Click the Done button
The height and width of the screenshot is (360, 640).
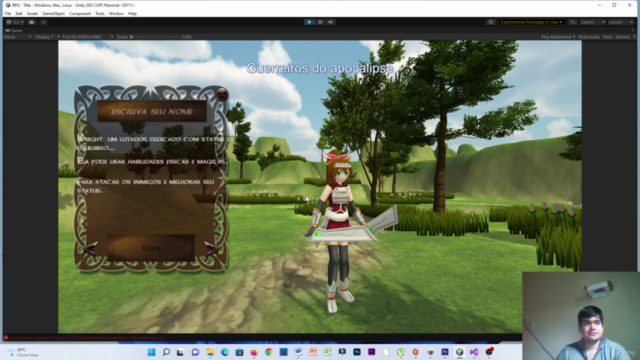coord(151,248)
